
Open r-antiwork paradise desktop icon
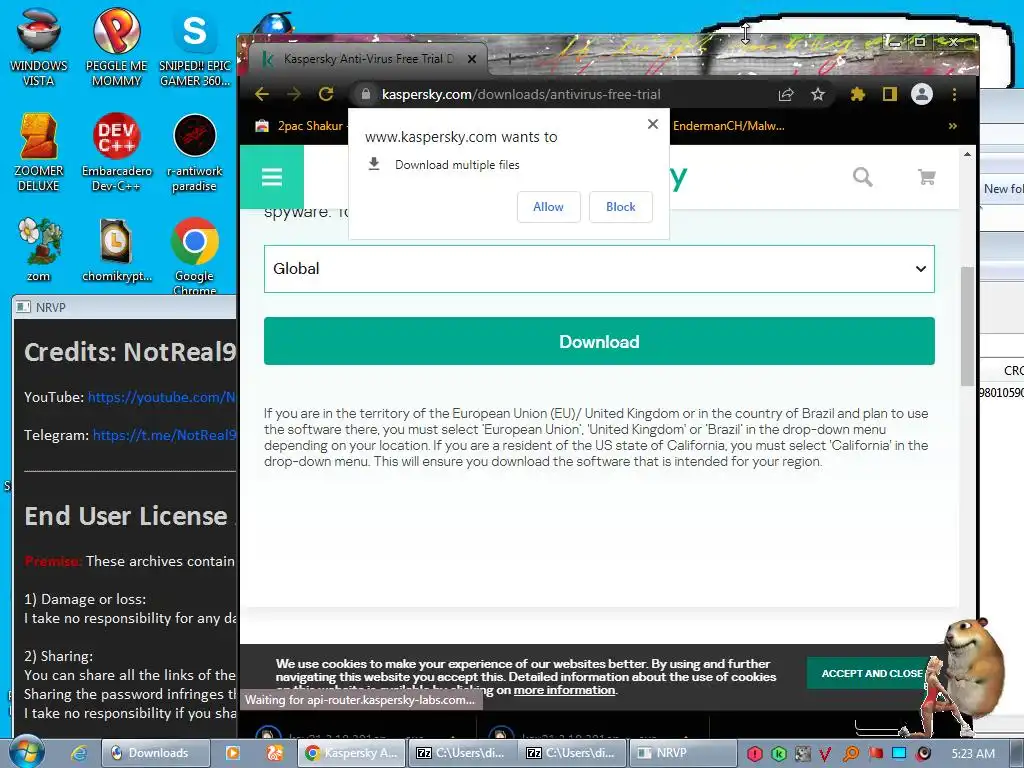[x=195, y=152]
